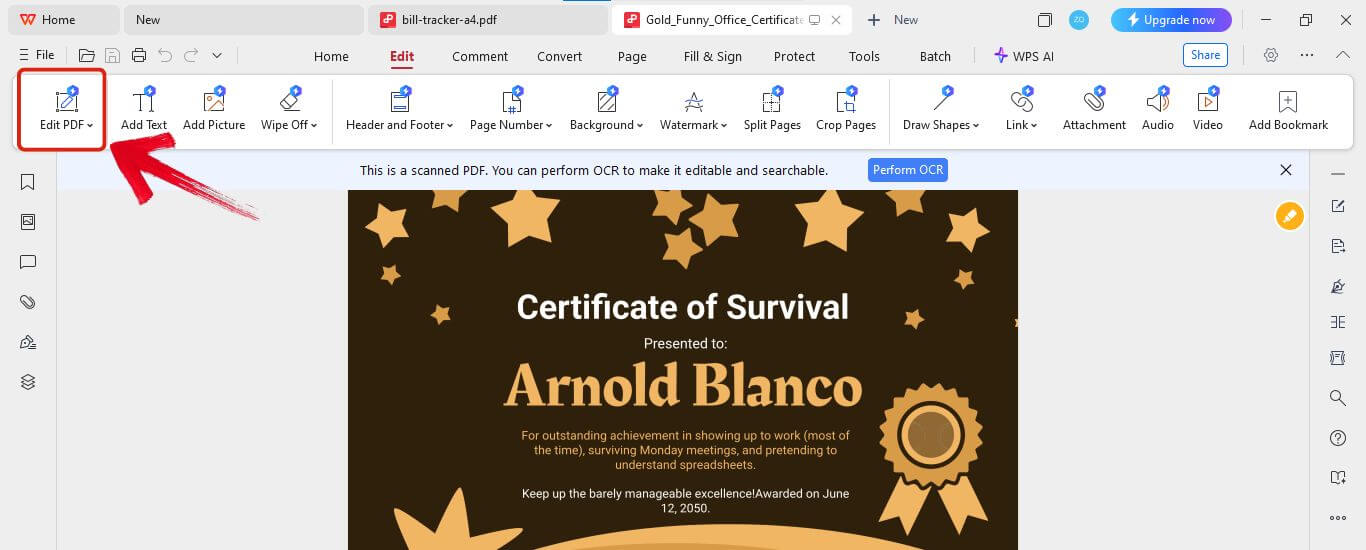Switch to bill-tracker-a4.pdf document tab
Viewport: 1366px width, 550px height.
click(x=487, y=20)
